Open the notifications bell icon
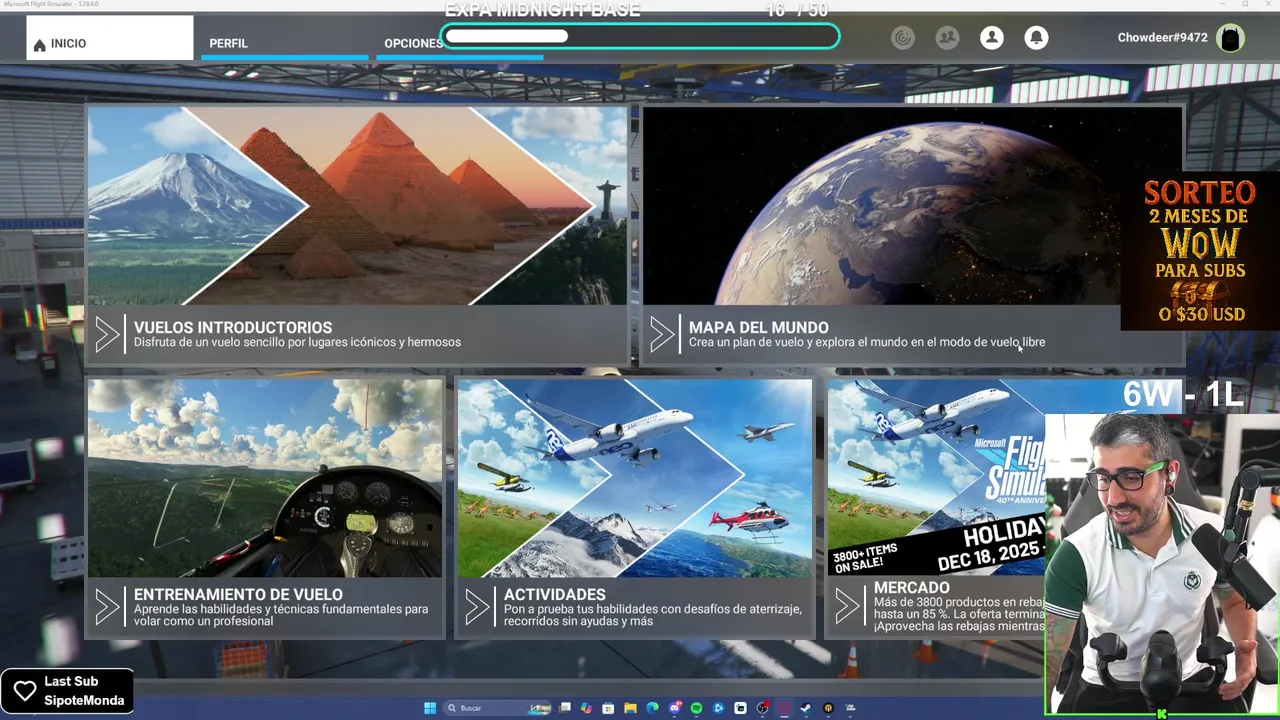 [1036, 38]
